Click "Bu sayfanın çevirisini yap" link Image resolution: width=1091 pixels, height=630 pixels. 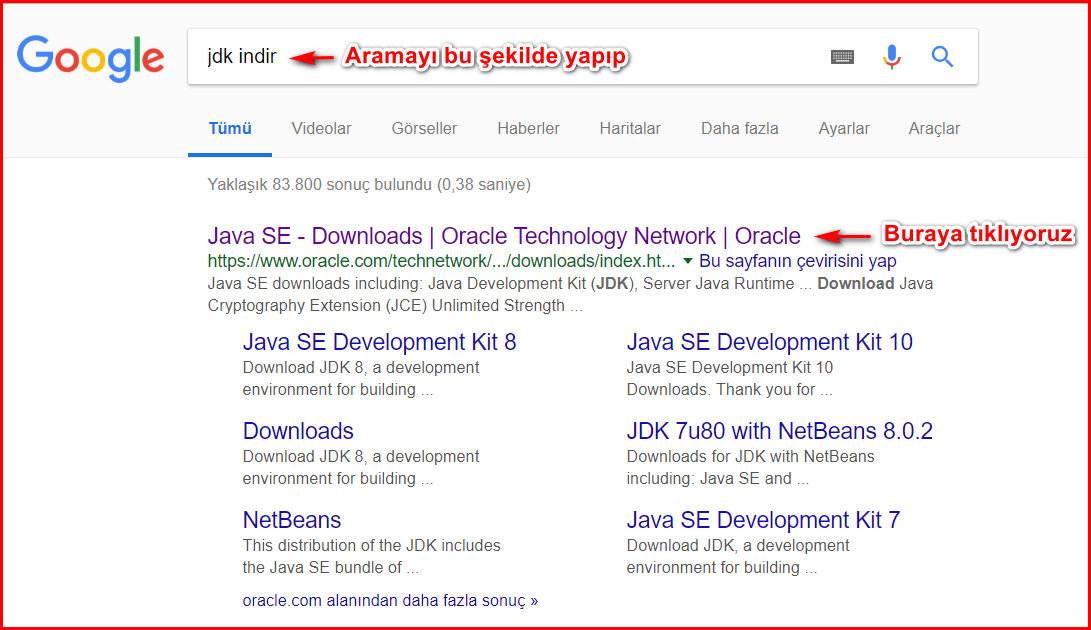[797, 261]
